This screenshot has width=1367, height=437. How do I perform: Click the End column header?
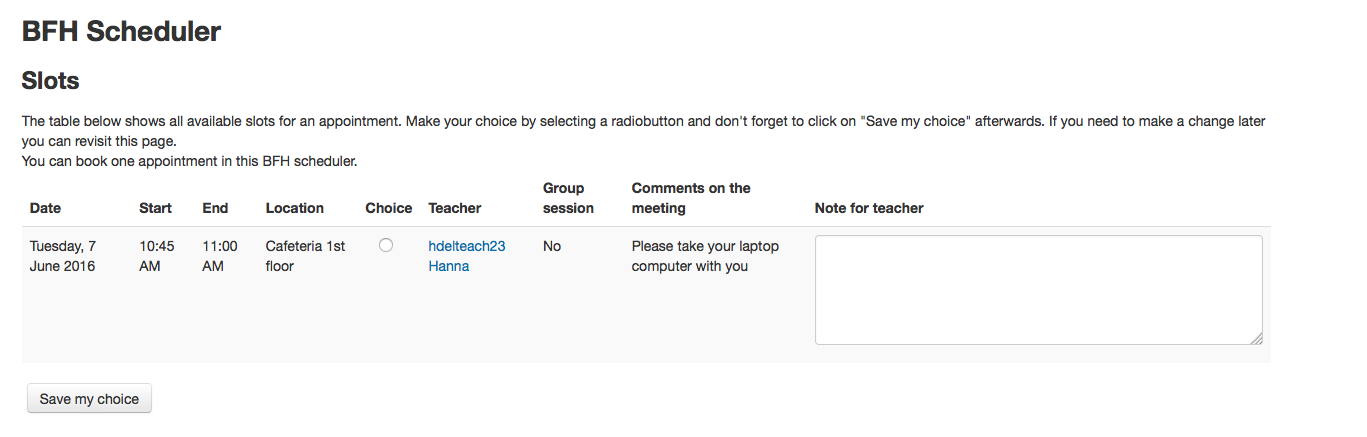tap(215, 208)
